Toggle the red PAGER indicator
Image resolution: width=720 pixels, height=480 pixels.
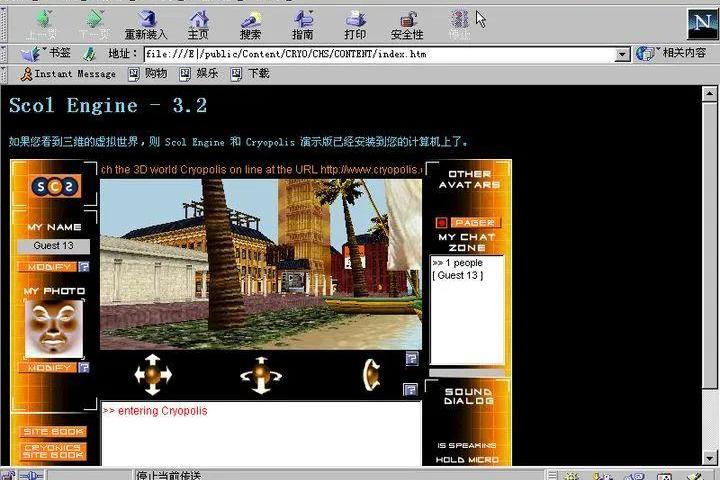coord(441,222)
